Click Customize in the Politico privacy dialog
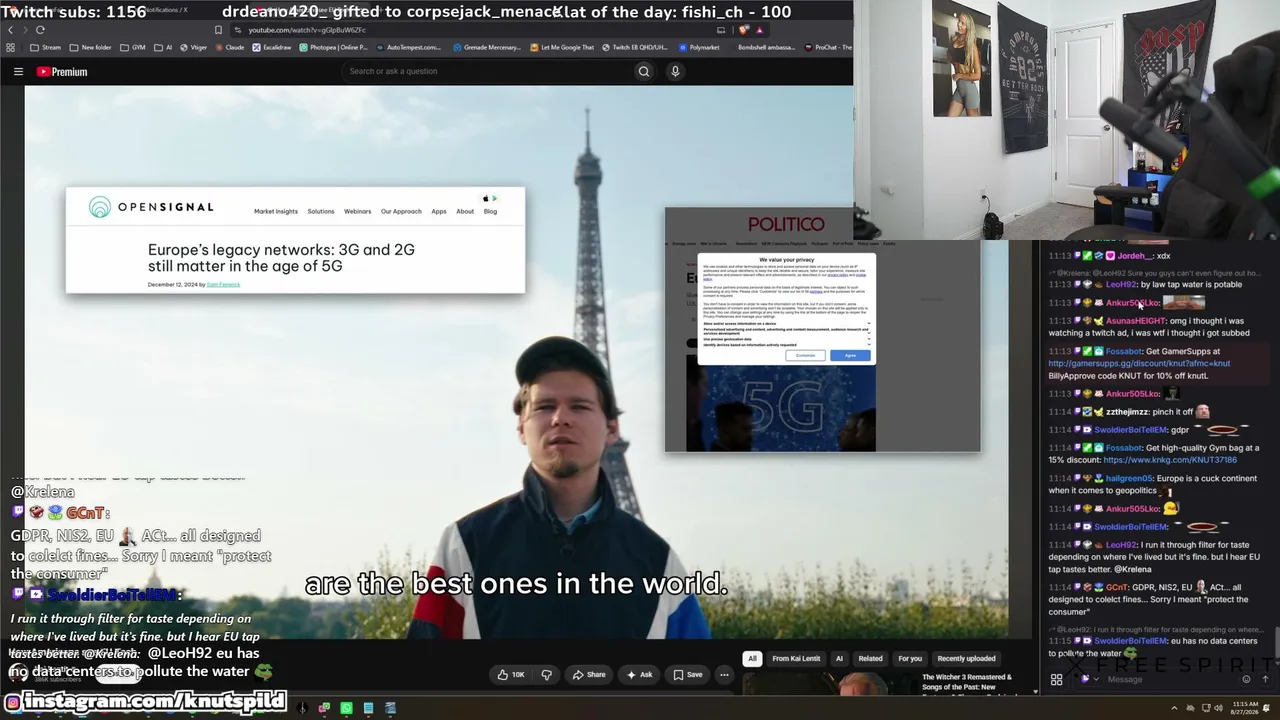 click(x=805, y=356)
